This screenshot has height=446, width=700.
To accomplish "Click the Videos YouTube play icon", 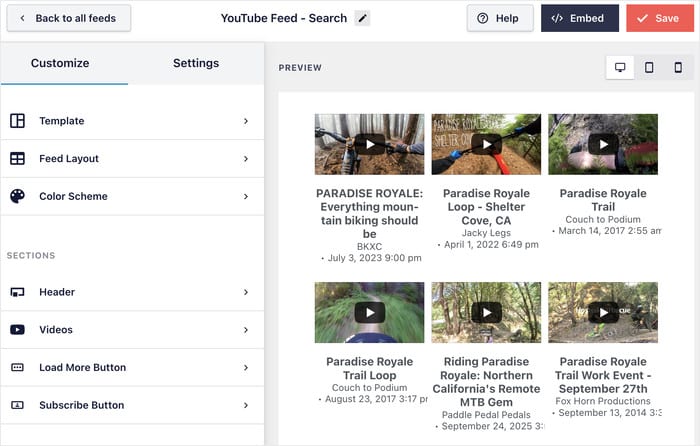I will pos(17,330).
